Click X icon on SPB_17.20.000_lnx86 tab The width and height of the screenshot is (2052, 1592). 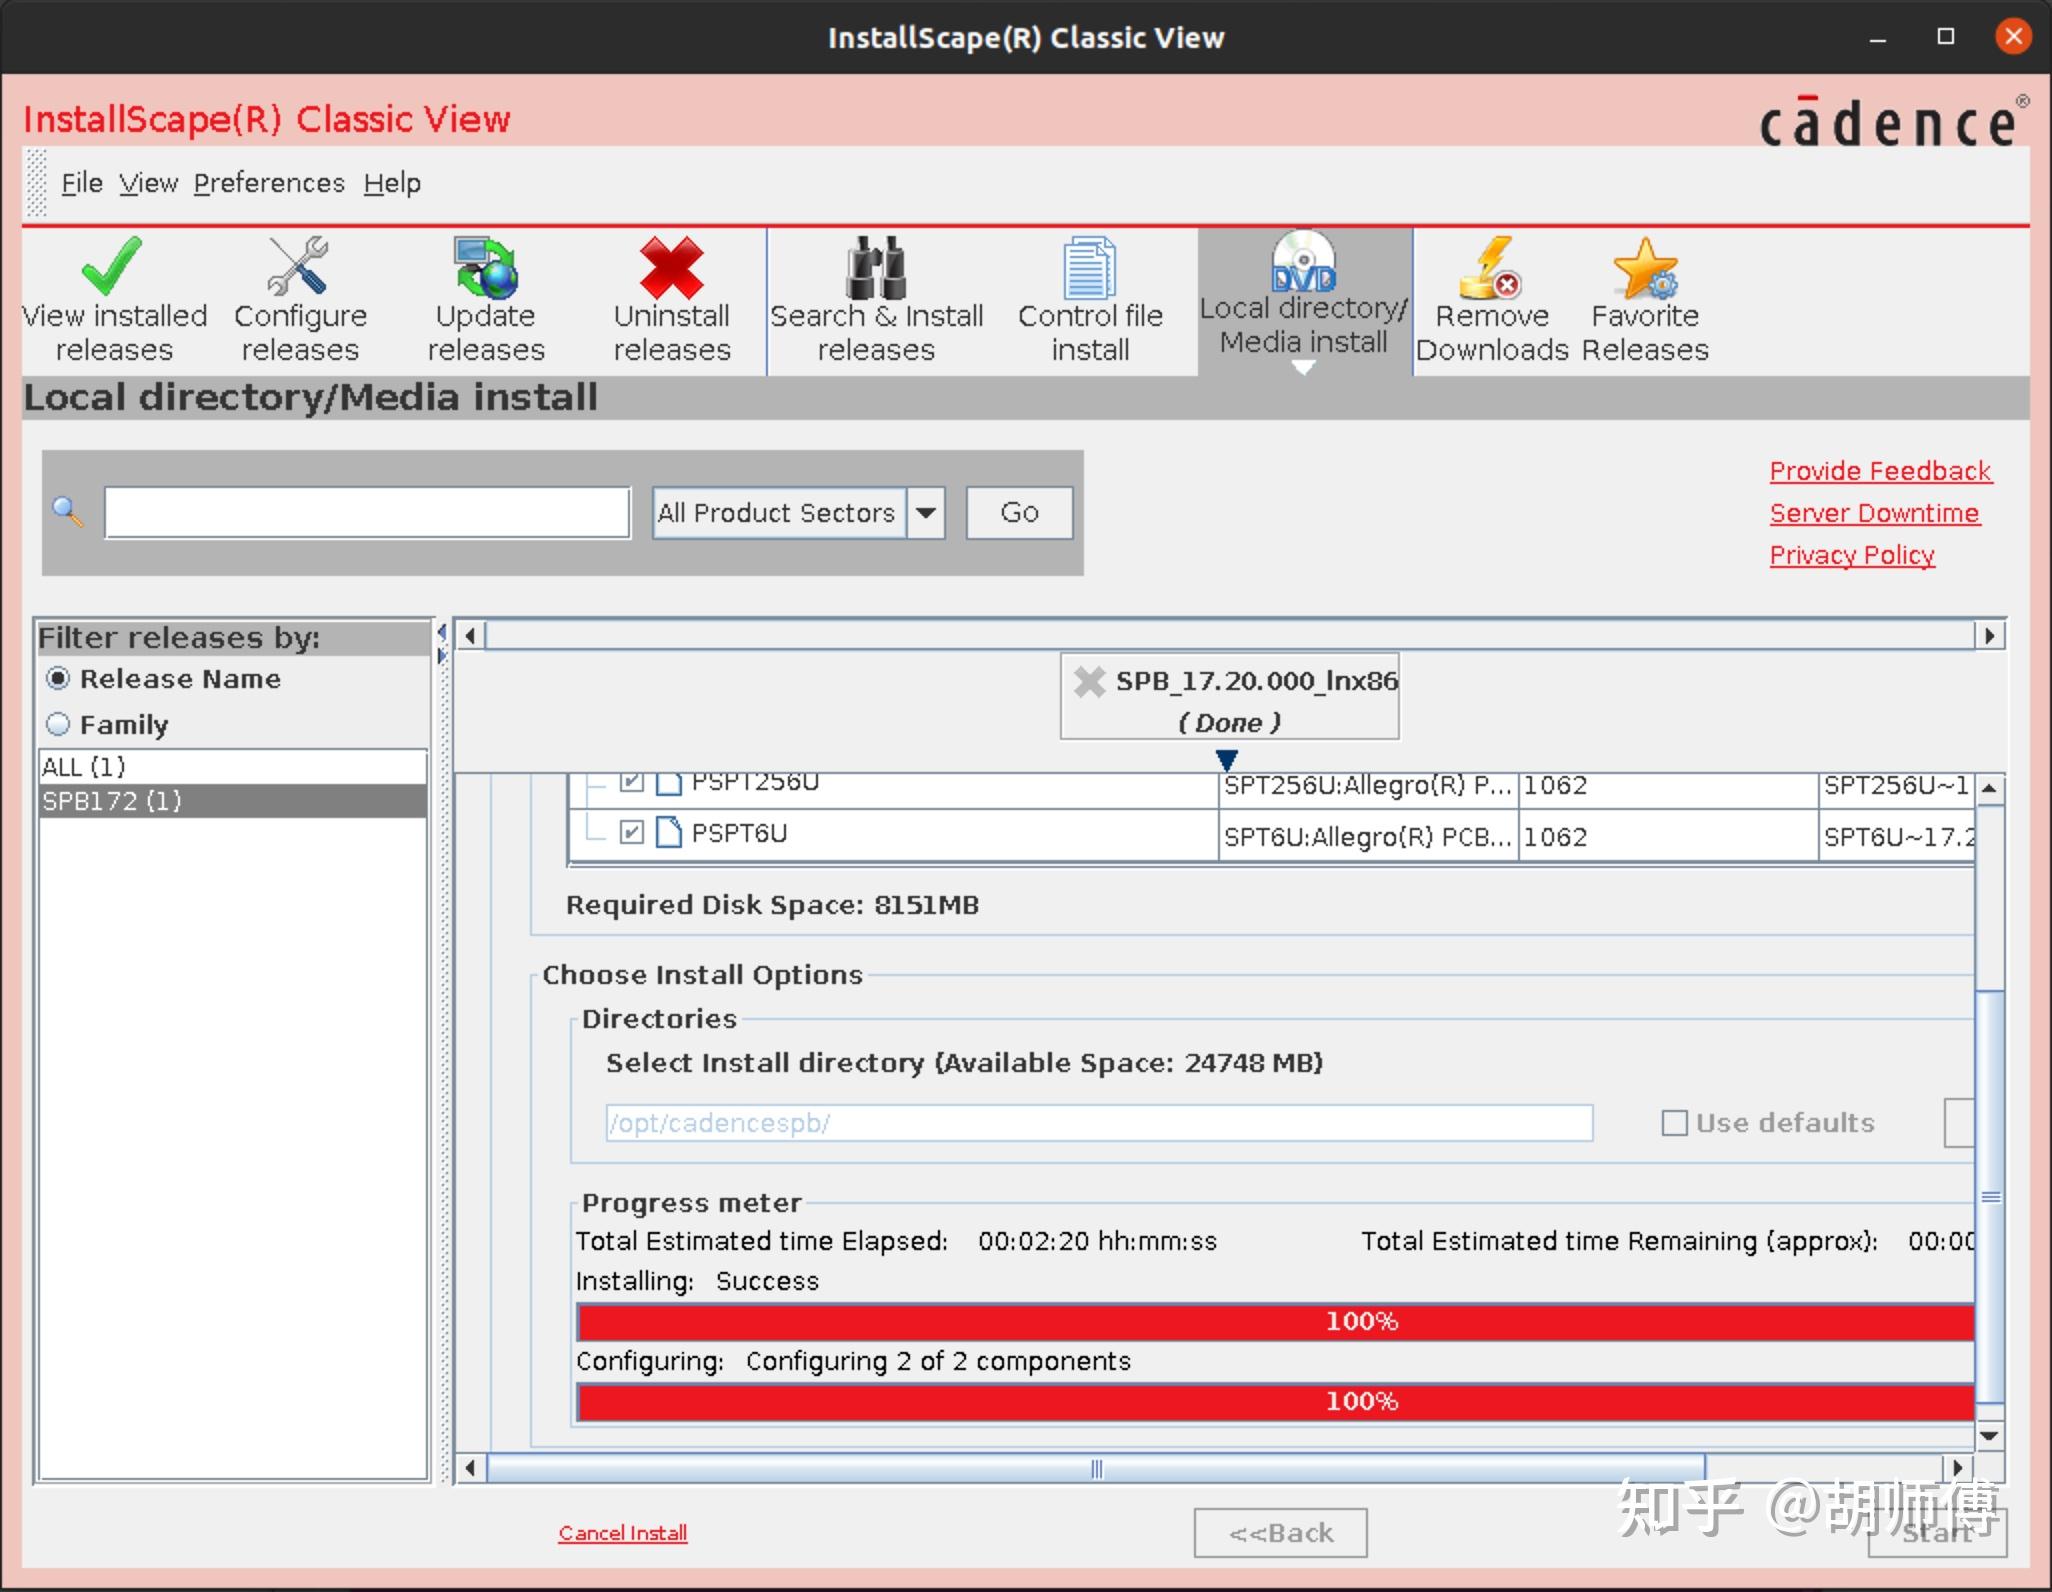[1089, 682]
